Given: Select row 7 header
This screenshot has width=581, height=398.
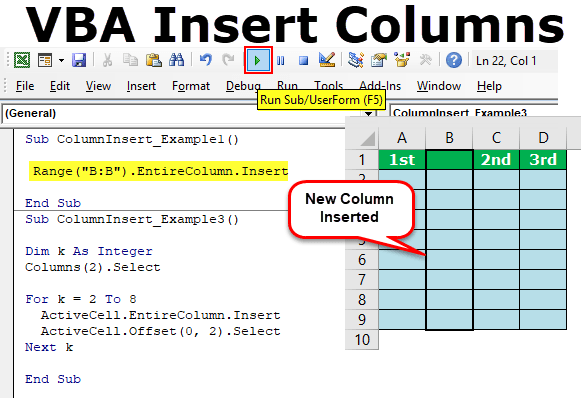Looking at the screenshot, I should (x=362, y=279).
